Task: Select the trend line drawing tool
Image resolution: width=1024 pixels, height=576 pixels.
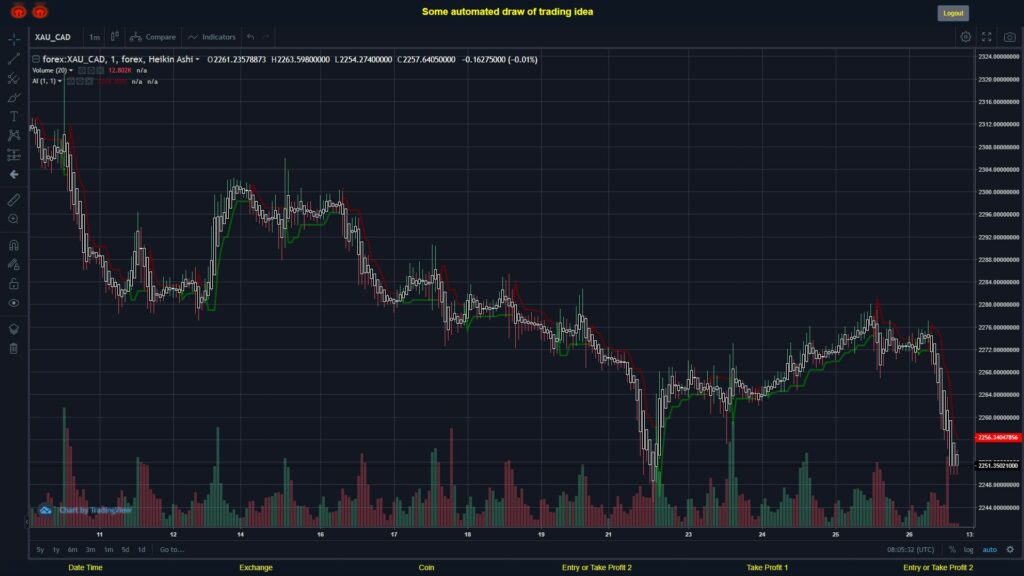Action: coord(14,59)
